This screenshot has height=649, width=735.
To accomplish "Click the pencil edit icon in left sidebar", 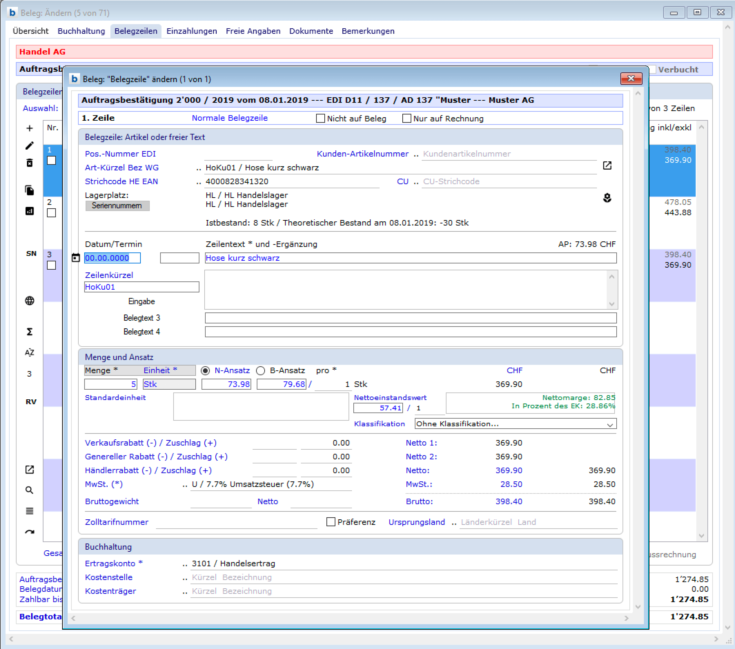I will [x=29, y=146].
